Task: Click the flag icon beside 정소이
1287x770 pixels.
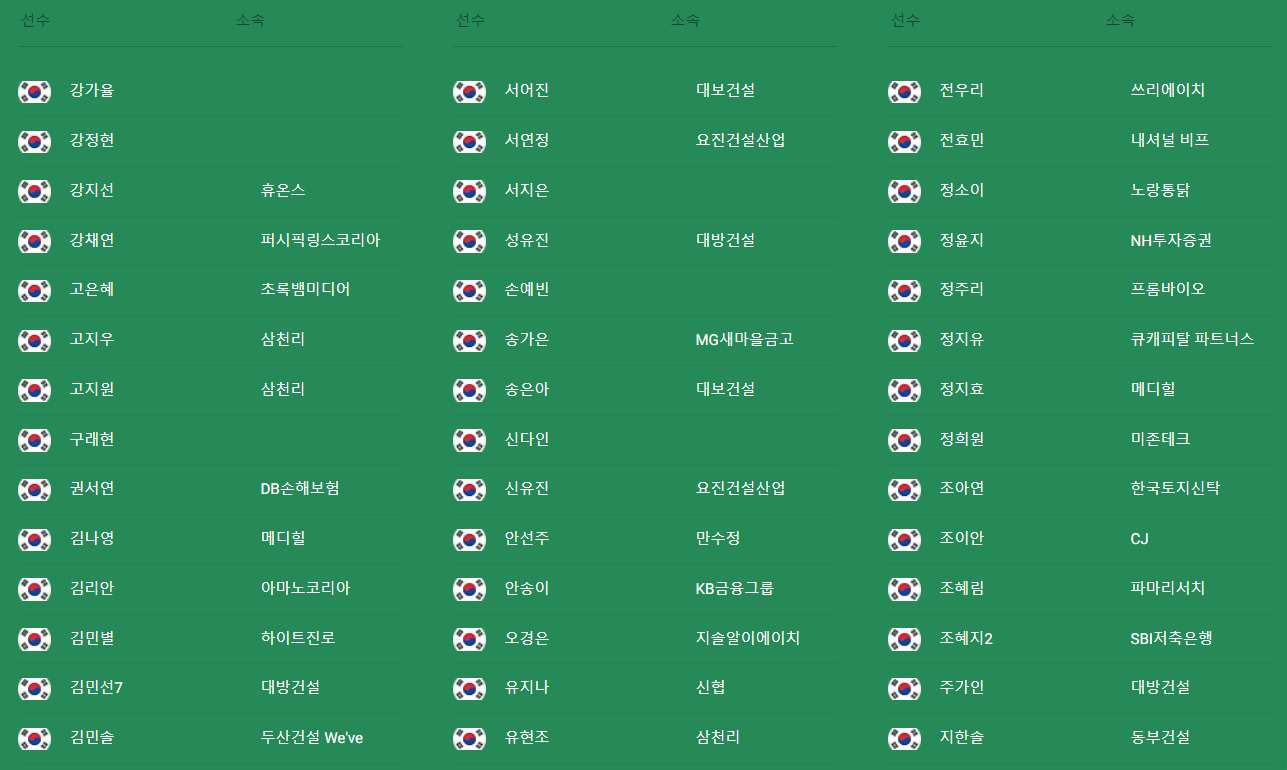Action: pyautogui.click(x=904, y=191)
